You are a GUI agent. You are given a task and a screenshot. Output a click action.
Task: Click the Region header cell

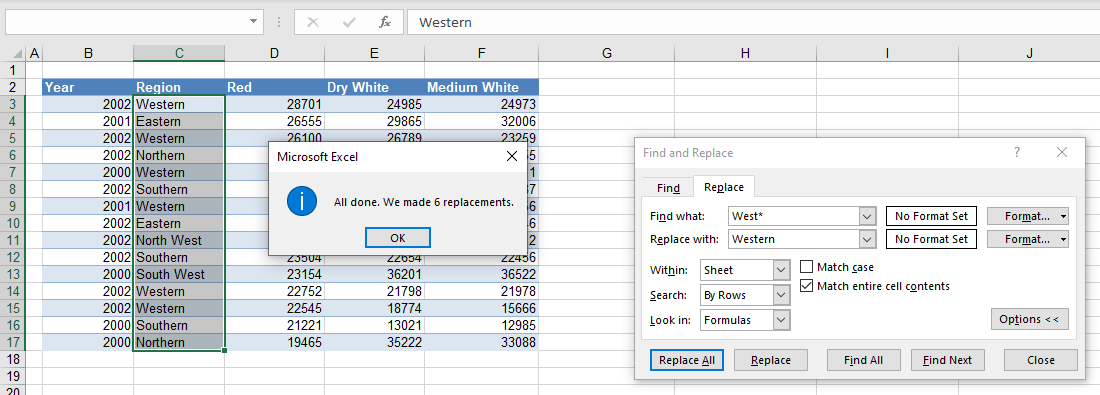[x=179, y=88]
